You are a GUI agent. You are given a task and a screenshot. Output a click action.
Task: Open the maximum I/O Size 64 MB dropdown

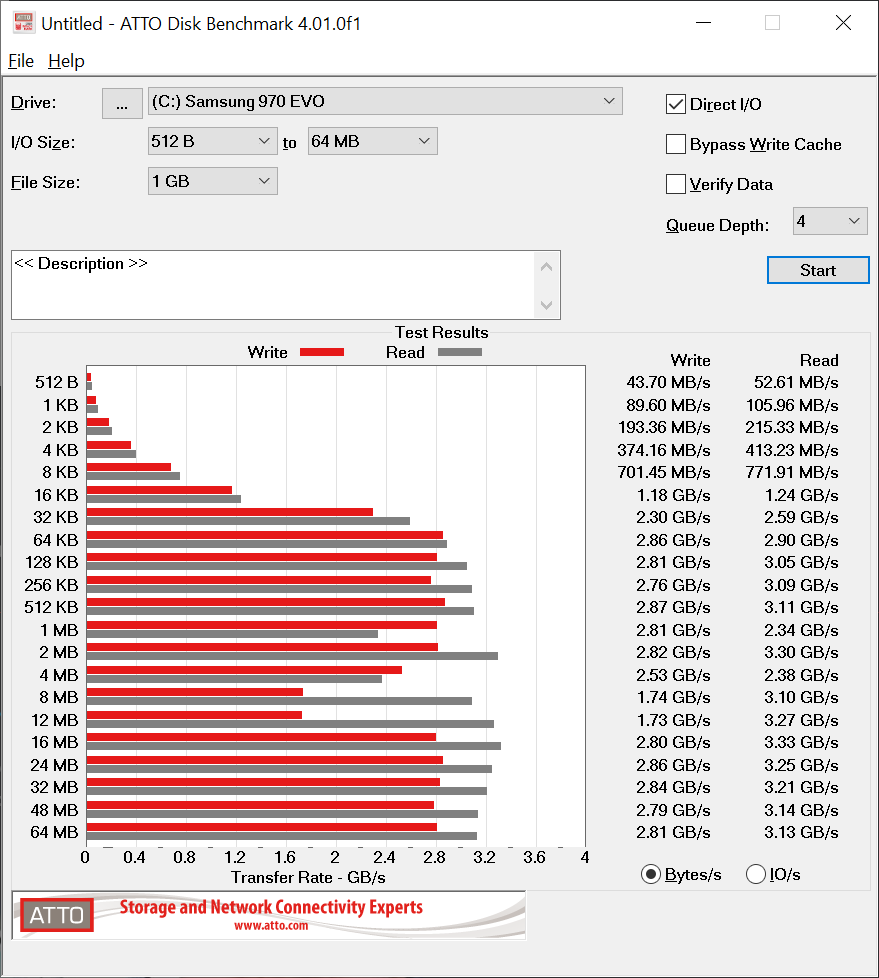pos(372,142)
